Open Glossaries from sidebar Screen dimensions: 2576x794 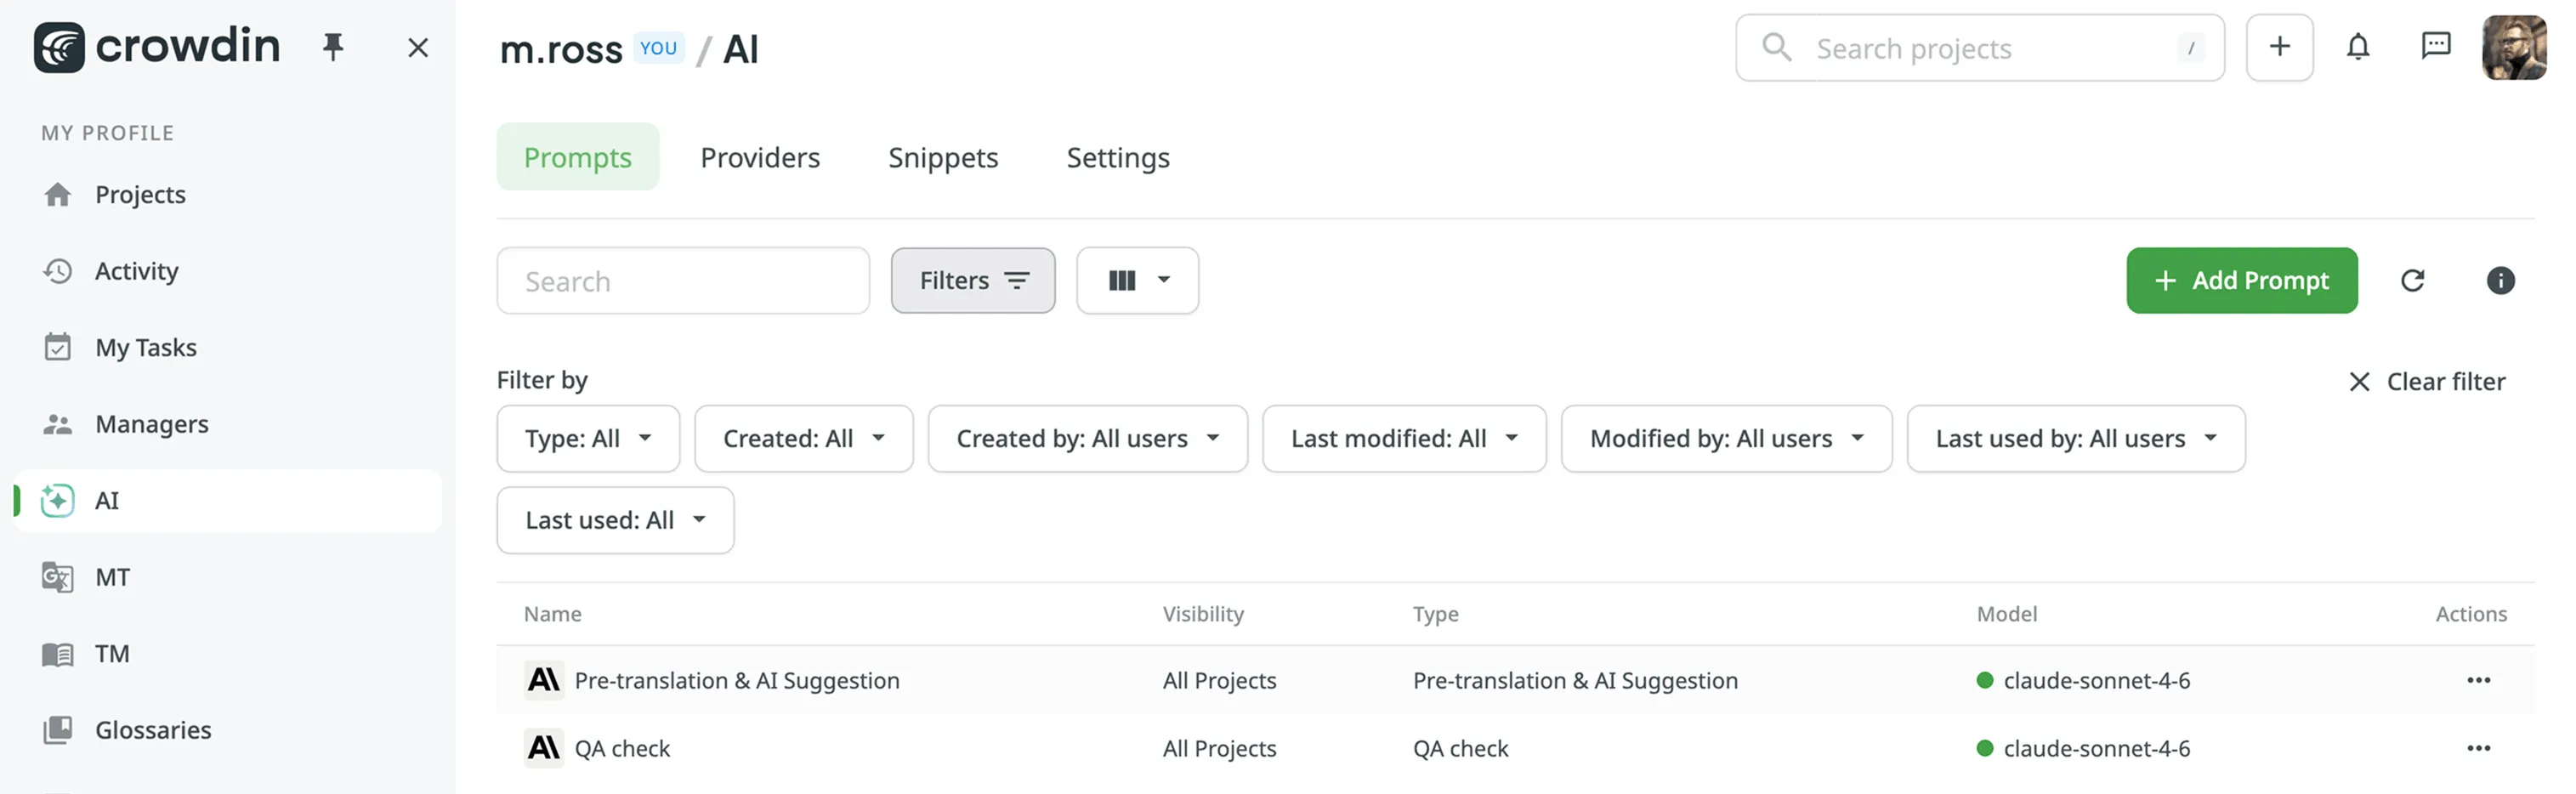(152, 730)
